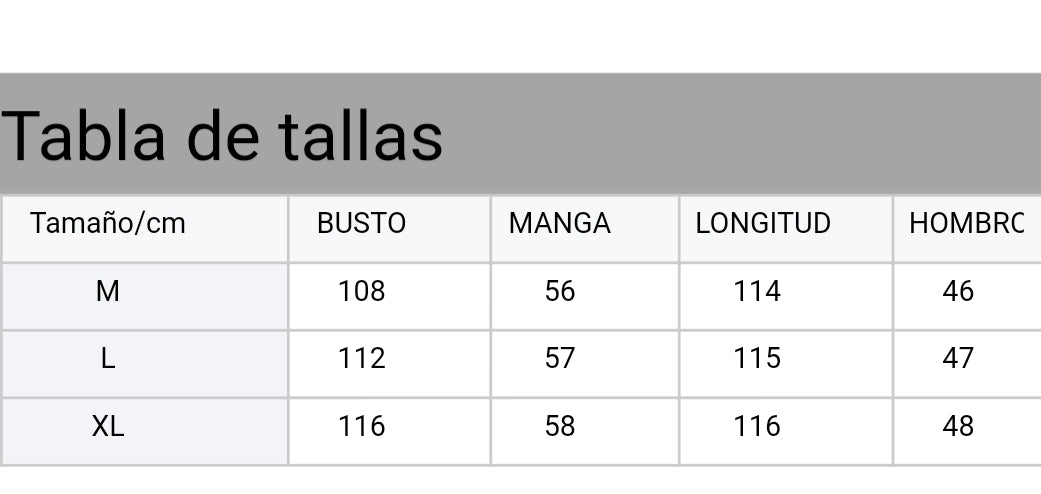
Task: Click the bust value 112 cell
Action: (x=361, y=358)
